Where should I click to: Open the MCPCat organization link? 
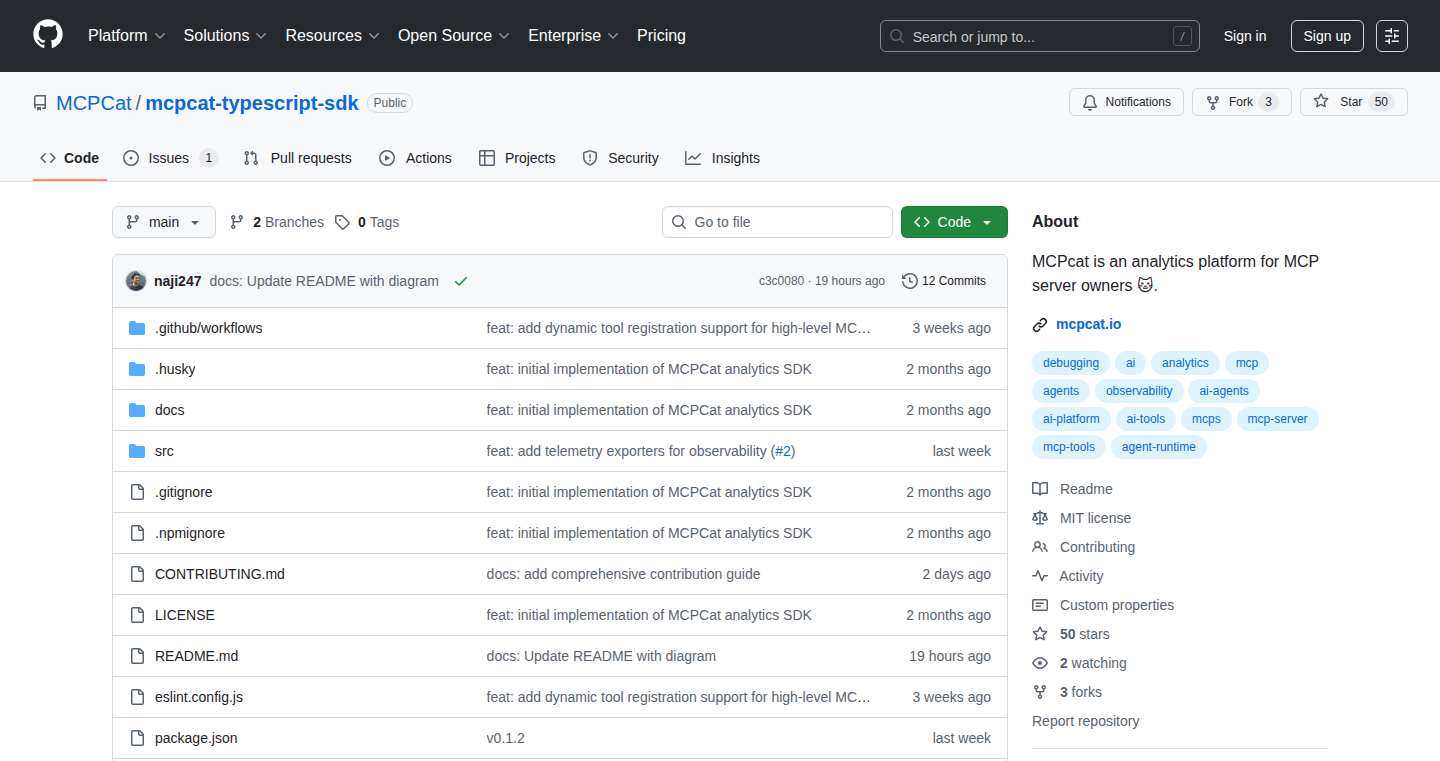pyautogui.click(x=94, y=102)
